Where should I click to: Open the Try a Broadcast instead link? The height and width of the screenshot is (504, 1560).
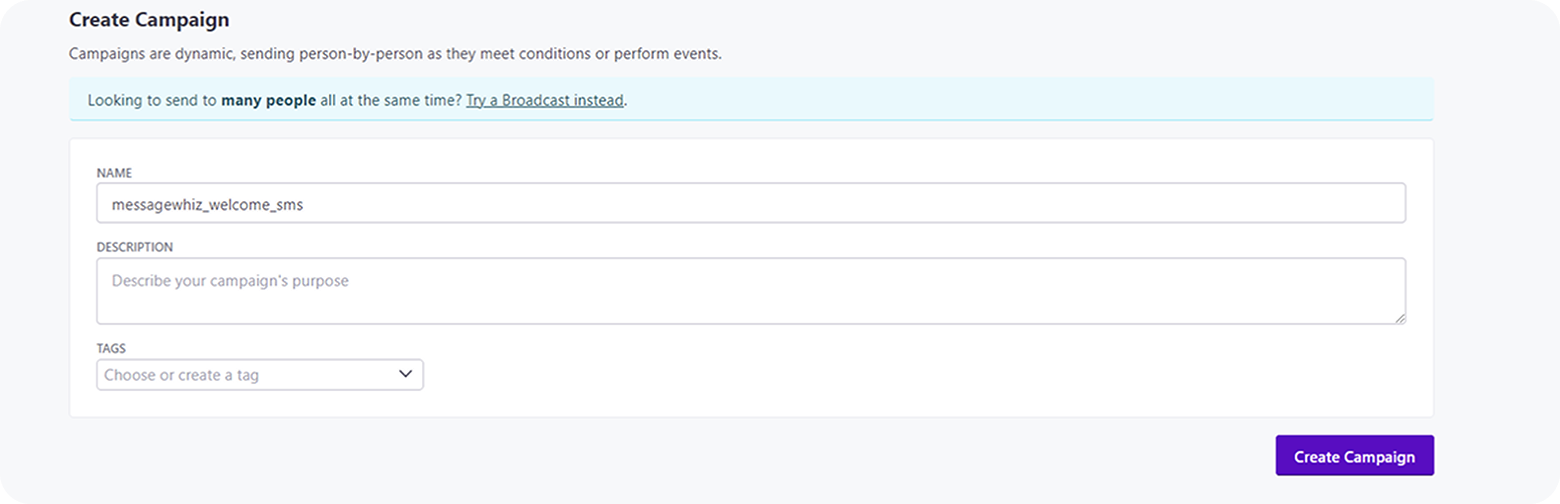click(x=545, y=100)
